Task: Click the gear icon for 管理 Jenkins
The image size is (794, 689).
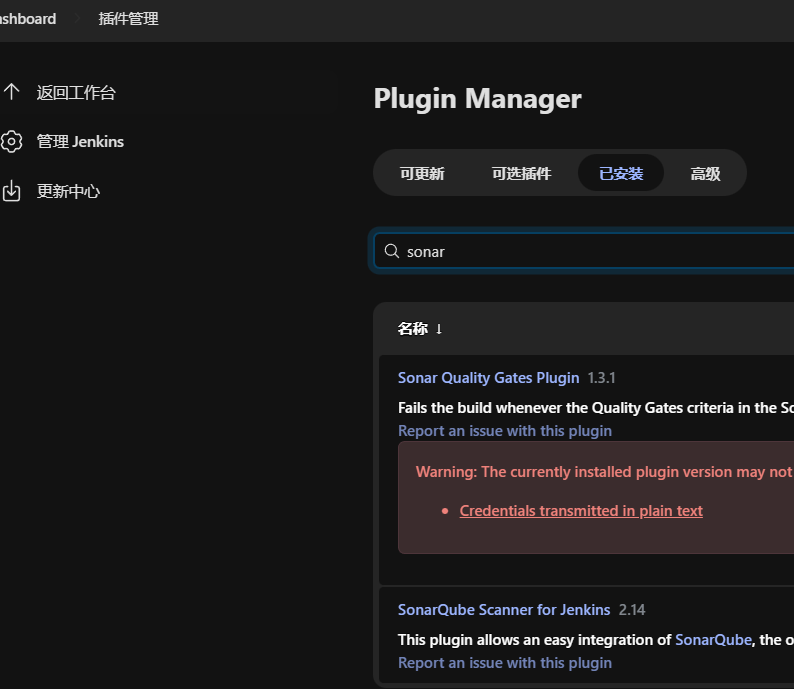Action: (12, 141)
